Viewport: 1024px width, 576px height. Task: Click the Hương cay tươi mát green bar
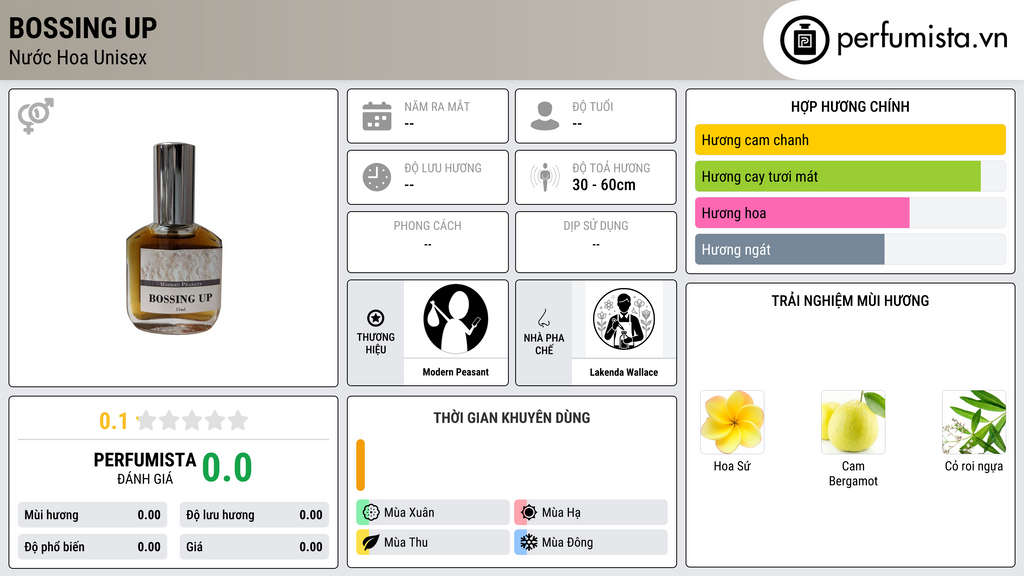click(838, 176)
